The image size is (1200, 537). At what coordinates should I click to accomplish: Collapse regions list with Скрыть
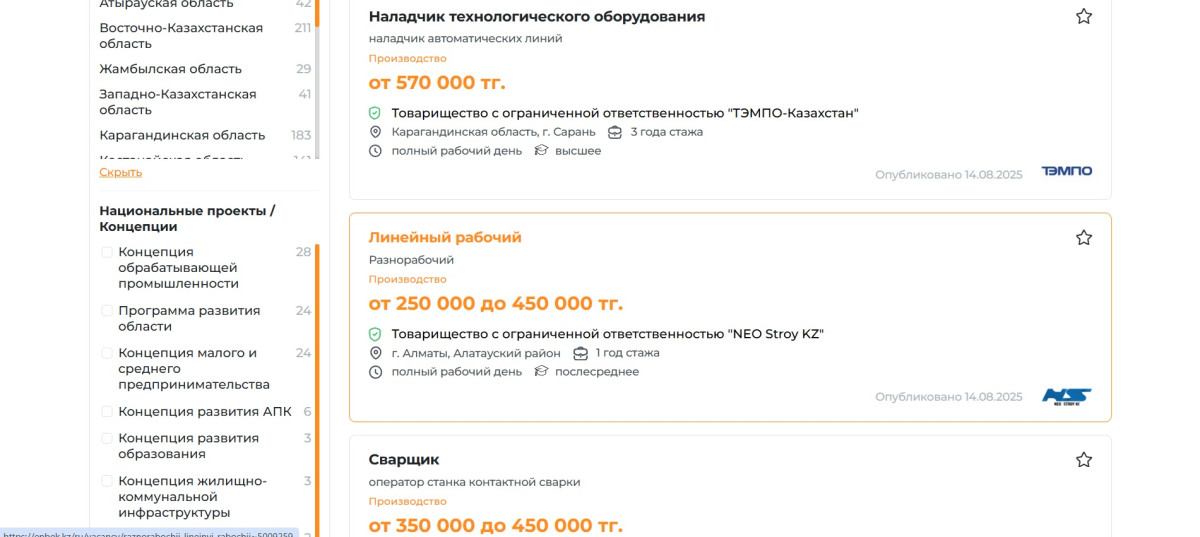[120, 172]
